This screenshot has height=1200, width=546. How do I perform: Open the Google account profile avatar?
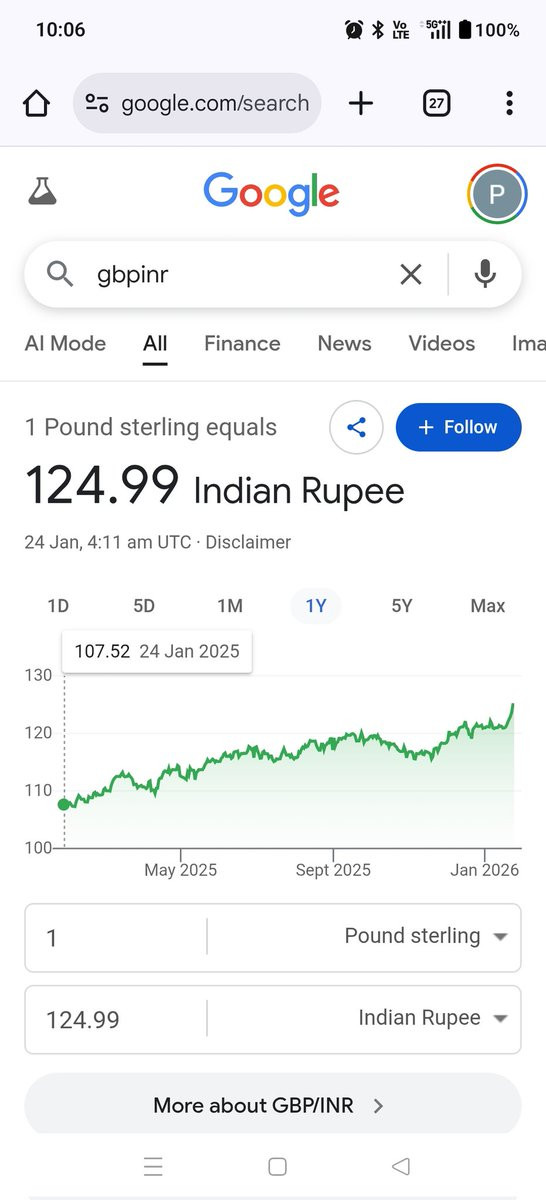point(497,194)
